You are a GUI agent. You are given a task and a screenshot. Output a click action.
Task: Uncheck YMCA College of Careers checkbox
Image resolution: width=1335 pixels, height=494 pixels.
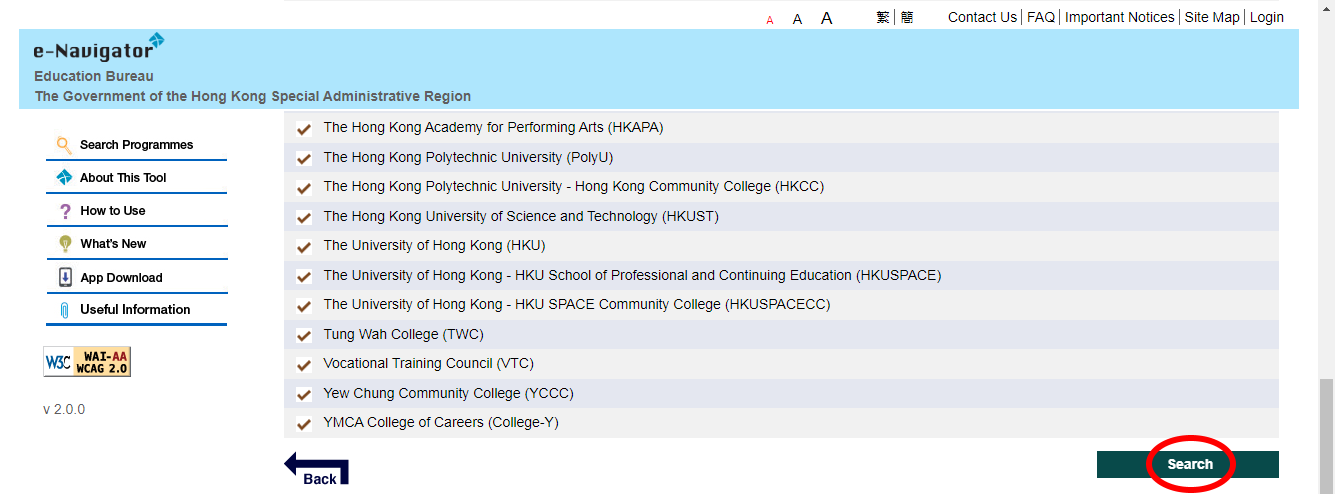[x=304, y=424]
